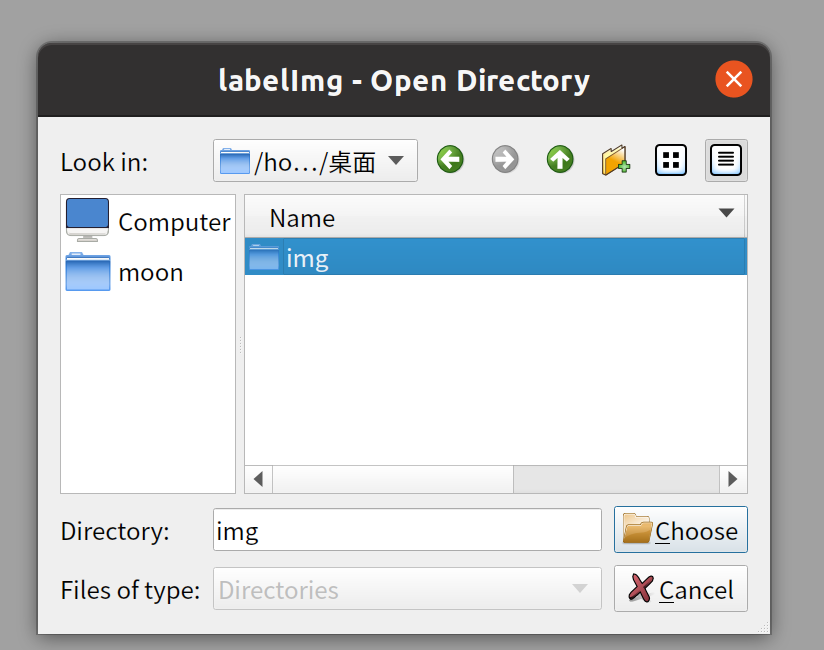
Task: Click the Choose button
Action: click(681, 530)
